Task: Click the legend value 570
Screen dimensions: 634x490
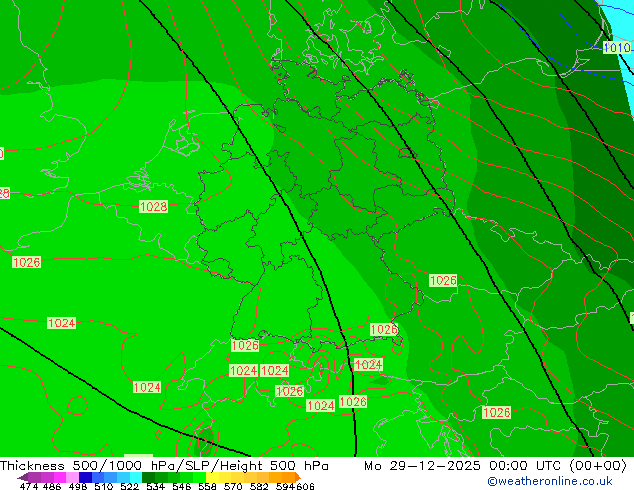Action: pyautogui.click(x=233, y=486)
